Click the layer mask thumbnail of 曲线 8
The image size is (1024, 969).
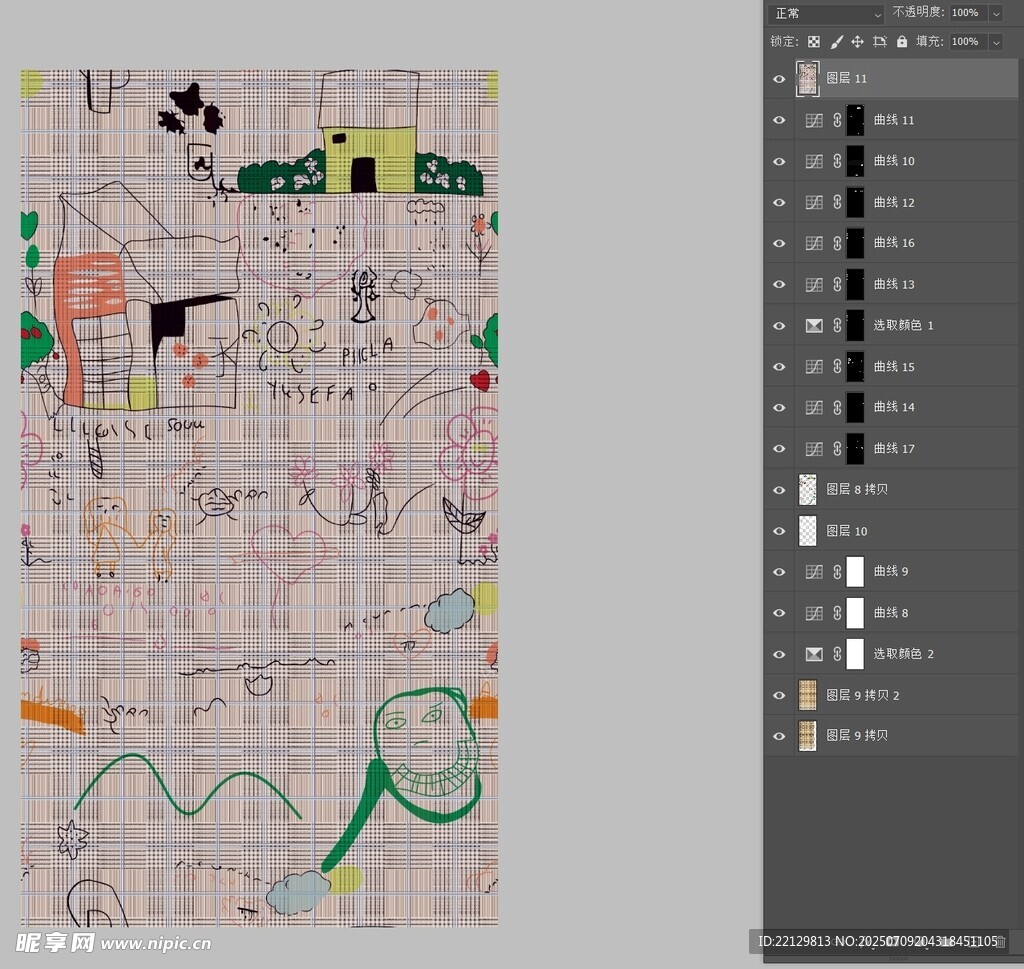[855, 613]
